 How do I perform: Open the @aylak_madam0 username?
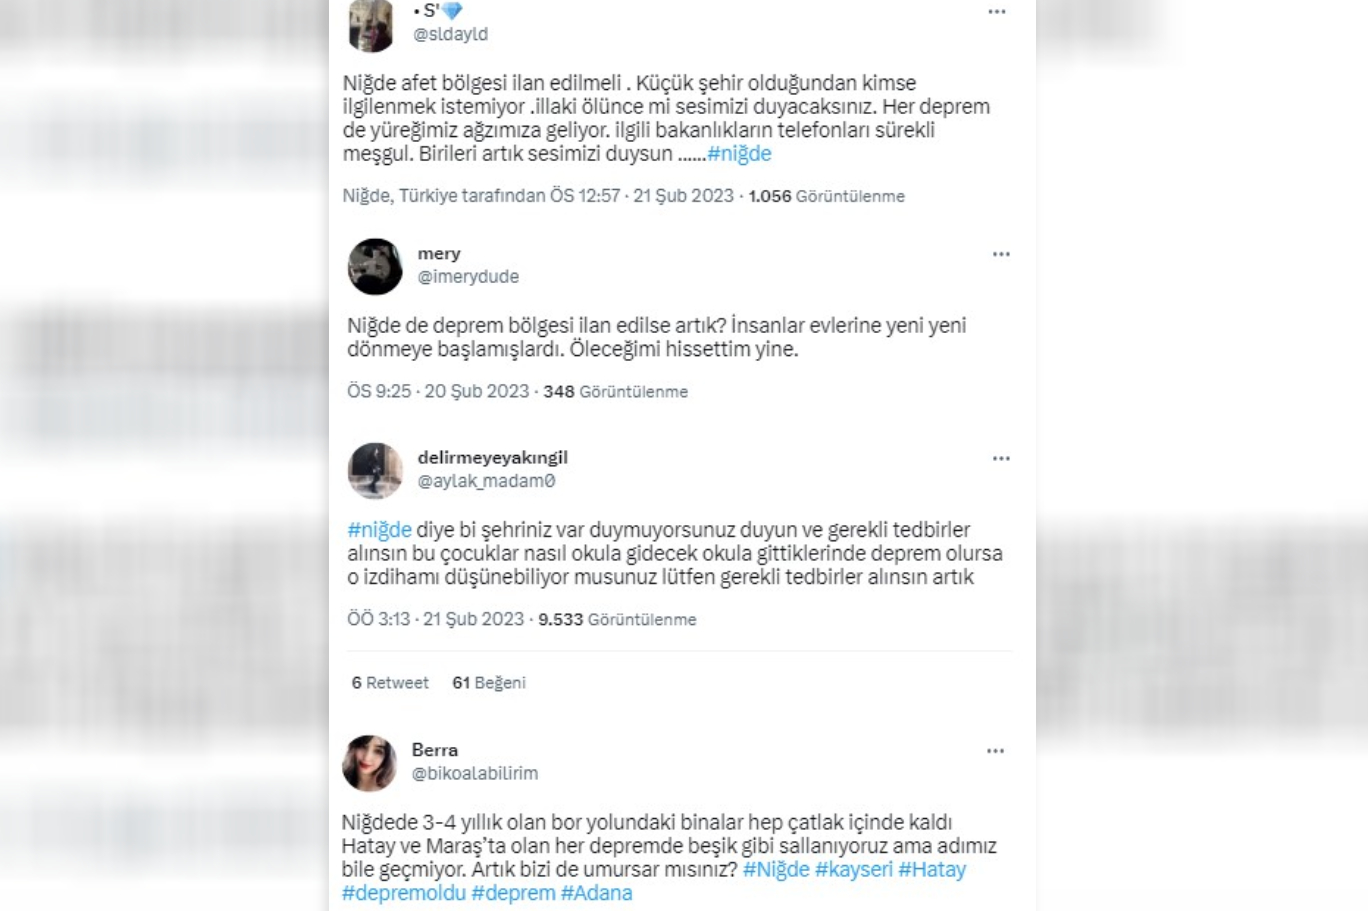tap(486, 481)
